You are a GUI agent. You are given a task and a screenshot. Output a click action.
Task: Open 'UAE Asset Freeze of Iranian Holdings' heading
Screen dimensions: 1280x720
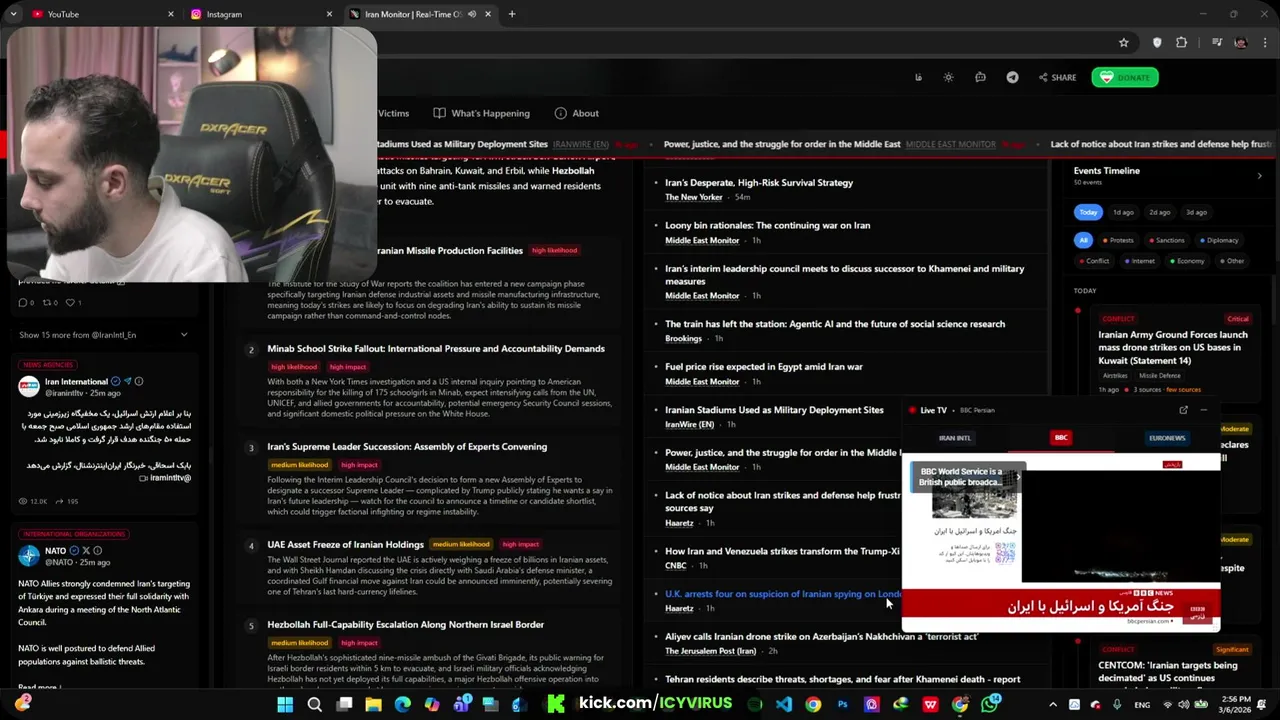345,545
